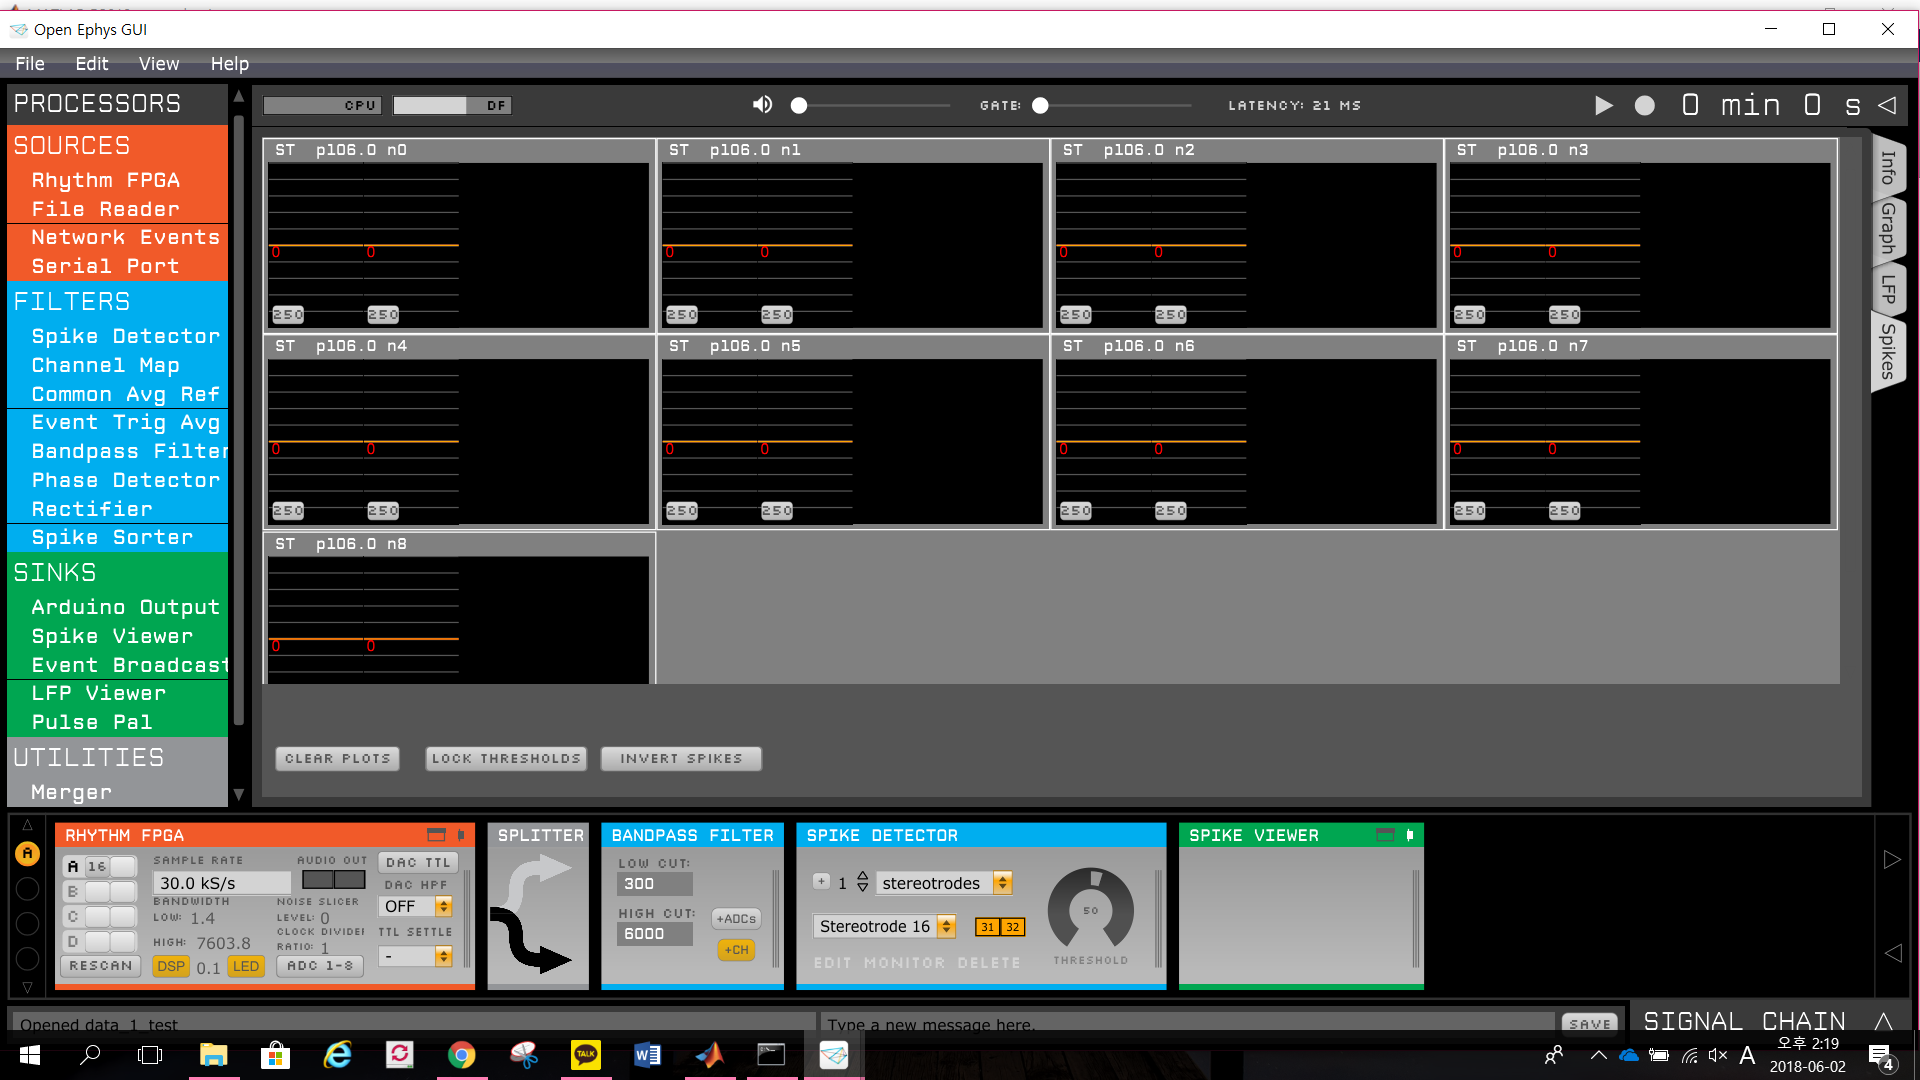Open stereotrodes electrode type dropdown
The height and width of the screenshot is (1080, 1920).
coord(944,883)
